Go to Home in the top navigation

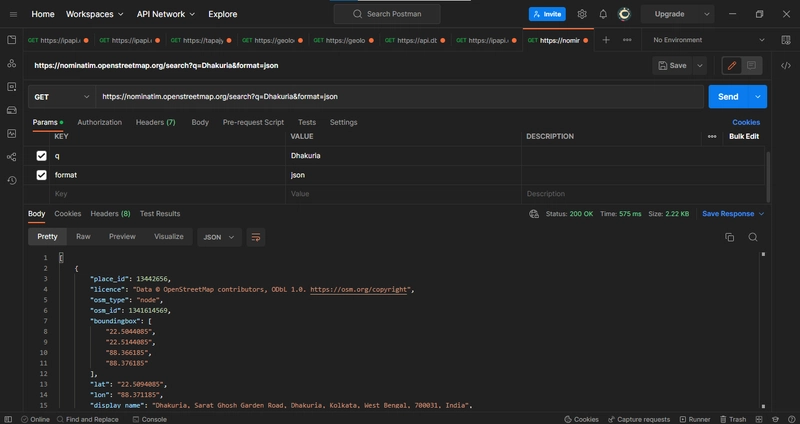click(43, 14)
